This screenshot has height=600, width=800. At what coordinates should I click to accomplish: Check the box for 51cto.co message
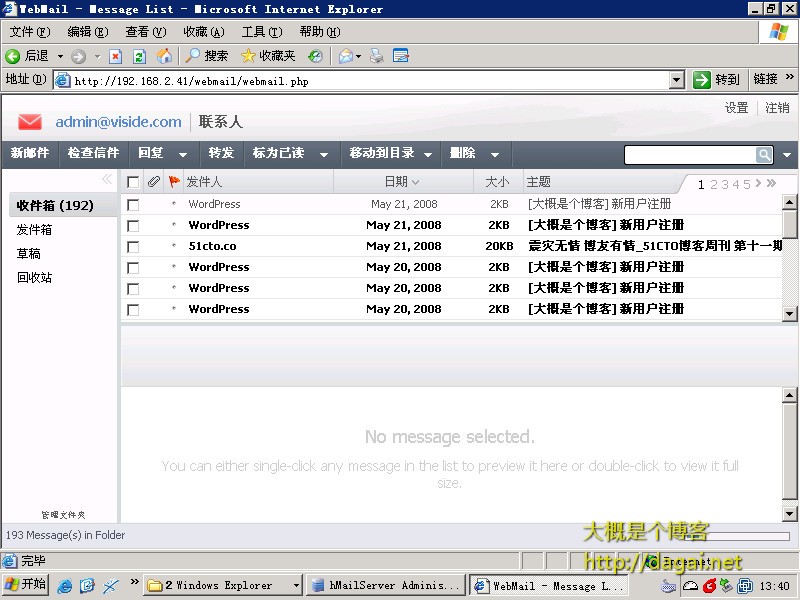point(133,246)
